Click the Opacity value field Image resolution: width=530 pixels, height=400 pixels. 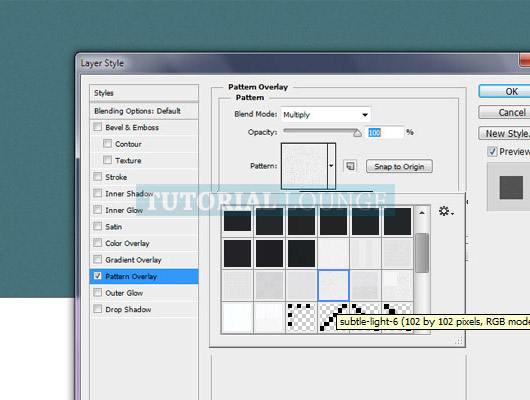pos(384,132)
